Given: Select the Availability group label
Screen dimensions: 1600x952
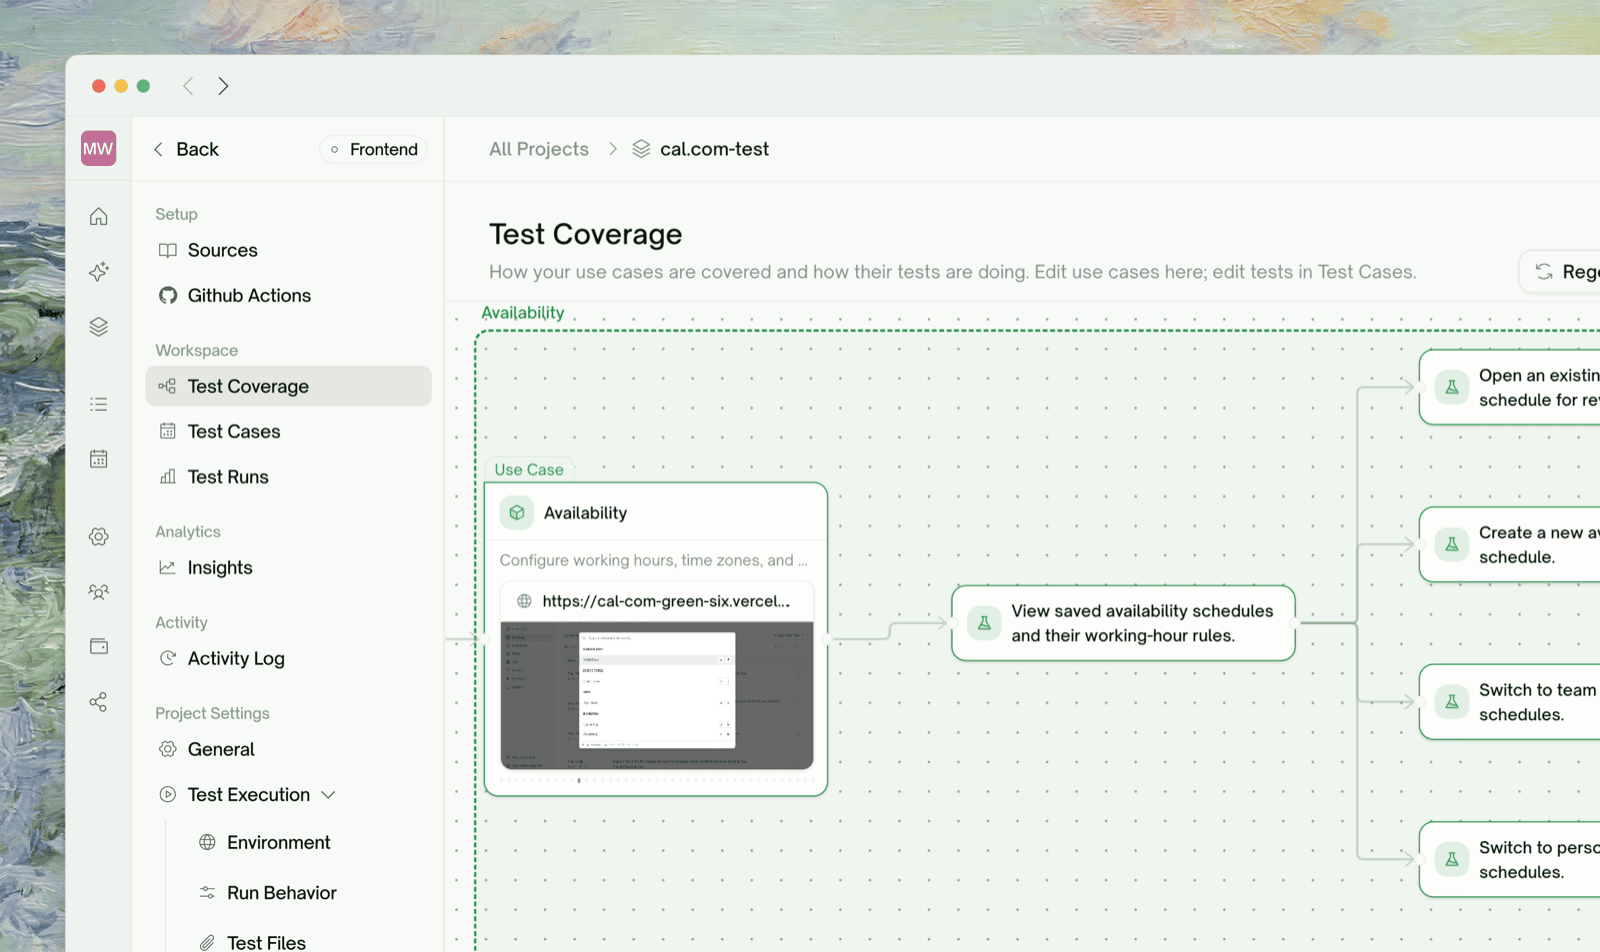Looking at the screenshot, I should [x=523, y=312].
